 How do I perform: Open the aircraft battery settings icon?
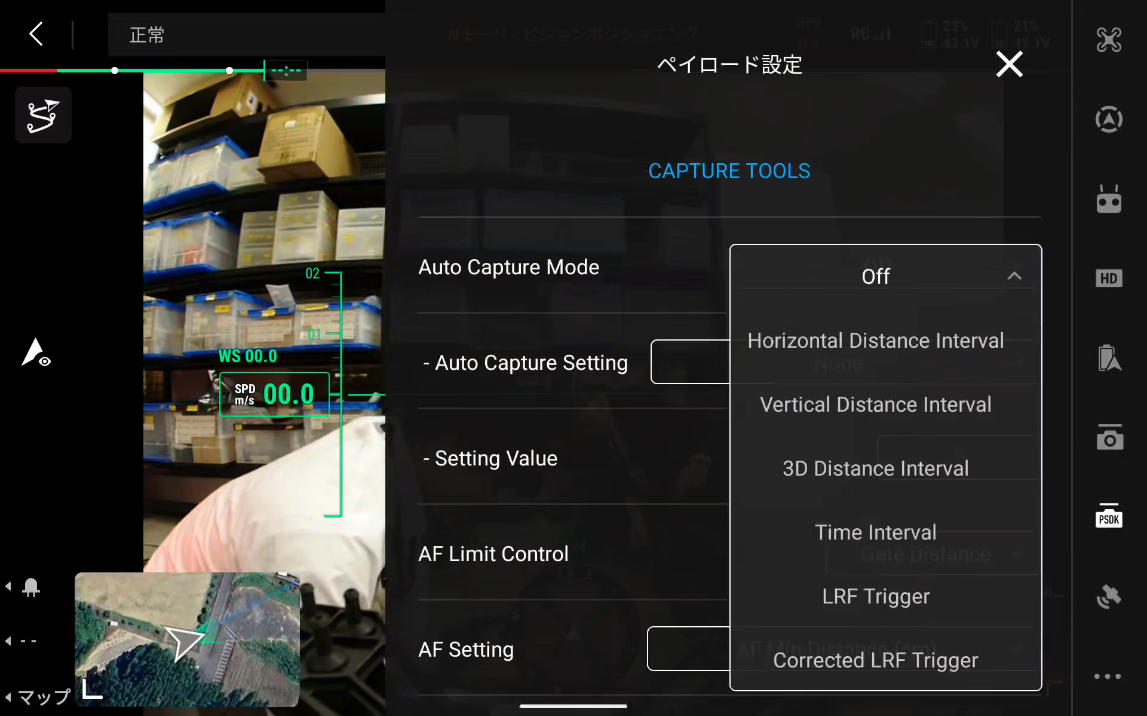(x=1108, y=358)
